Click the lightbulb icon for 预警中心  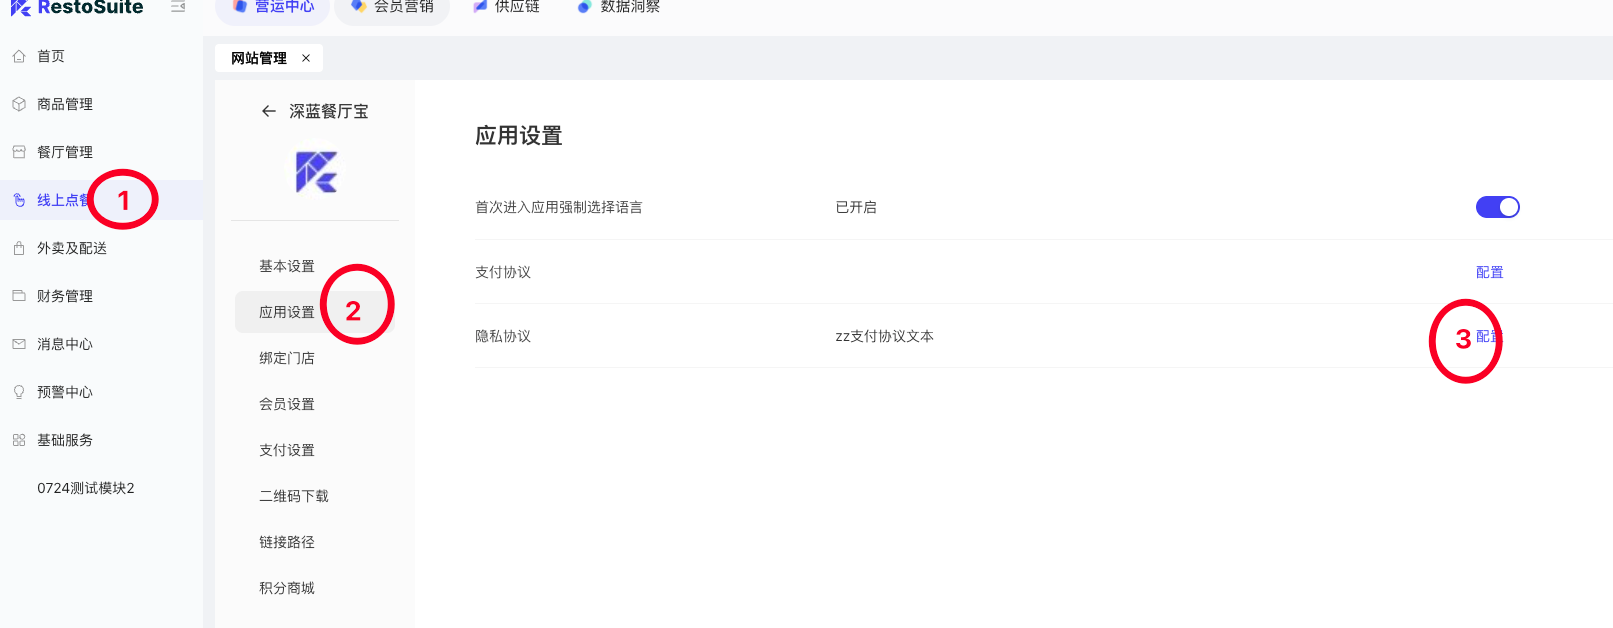click(x=19, y=392)
